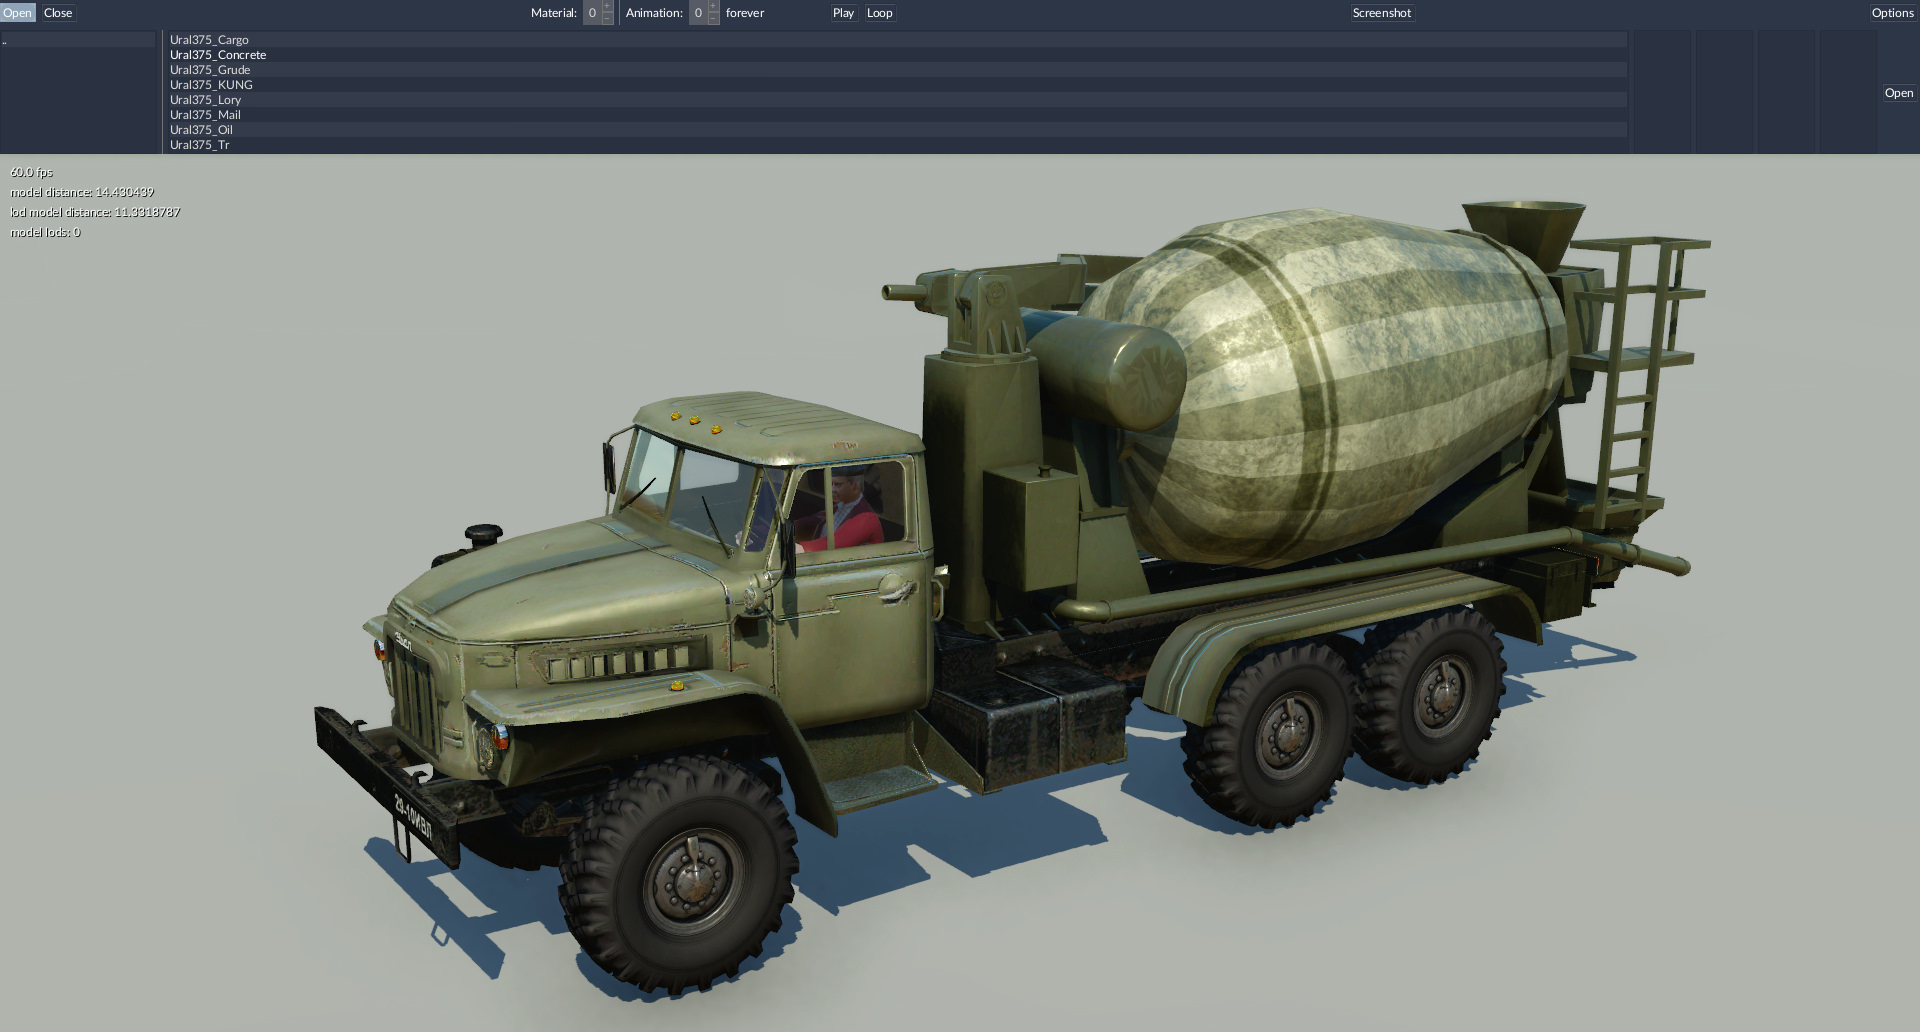Click the Open button beside the file list
1920x1032 pixels.
[1899, 93]
